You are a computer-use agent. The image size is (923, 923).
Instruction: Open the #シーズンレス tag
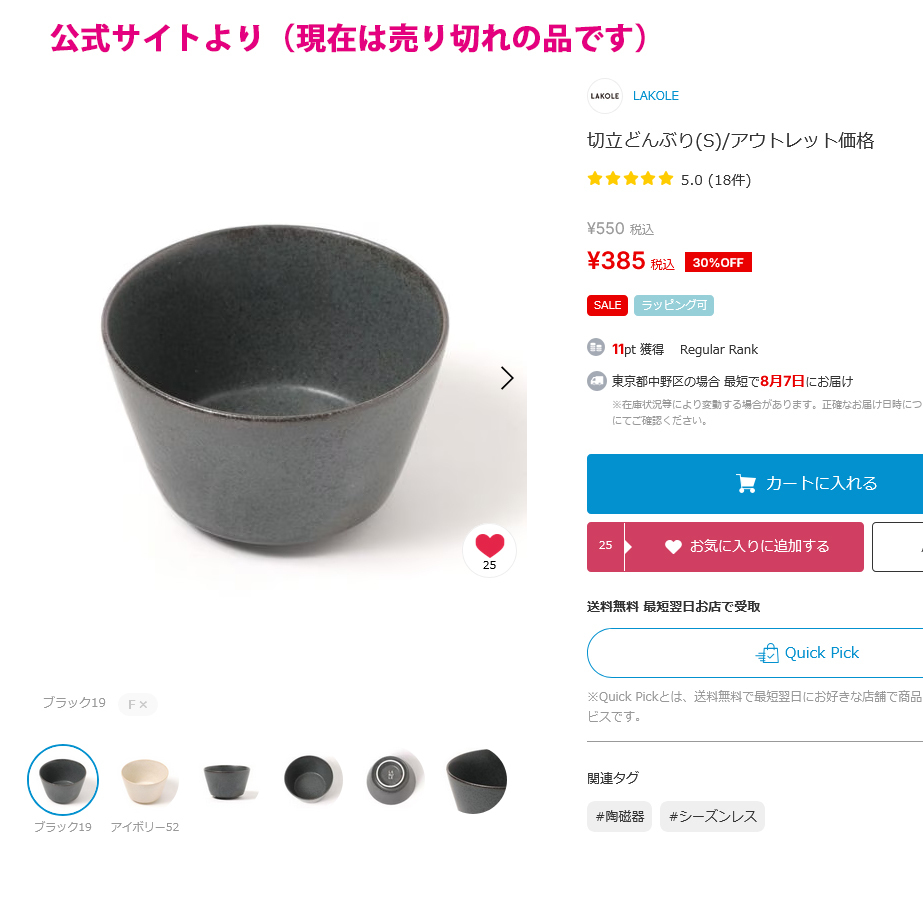pos(712,816)
